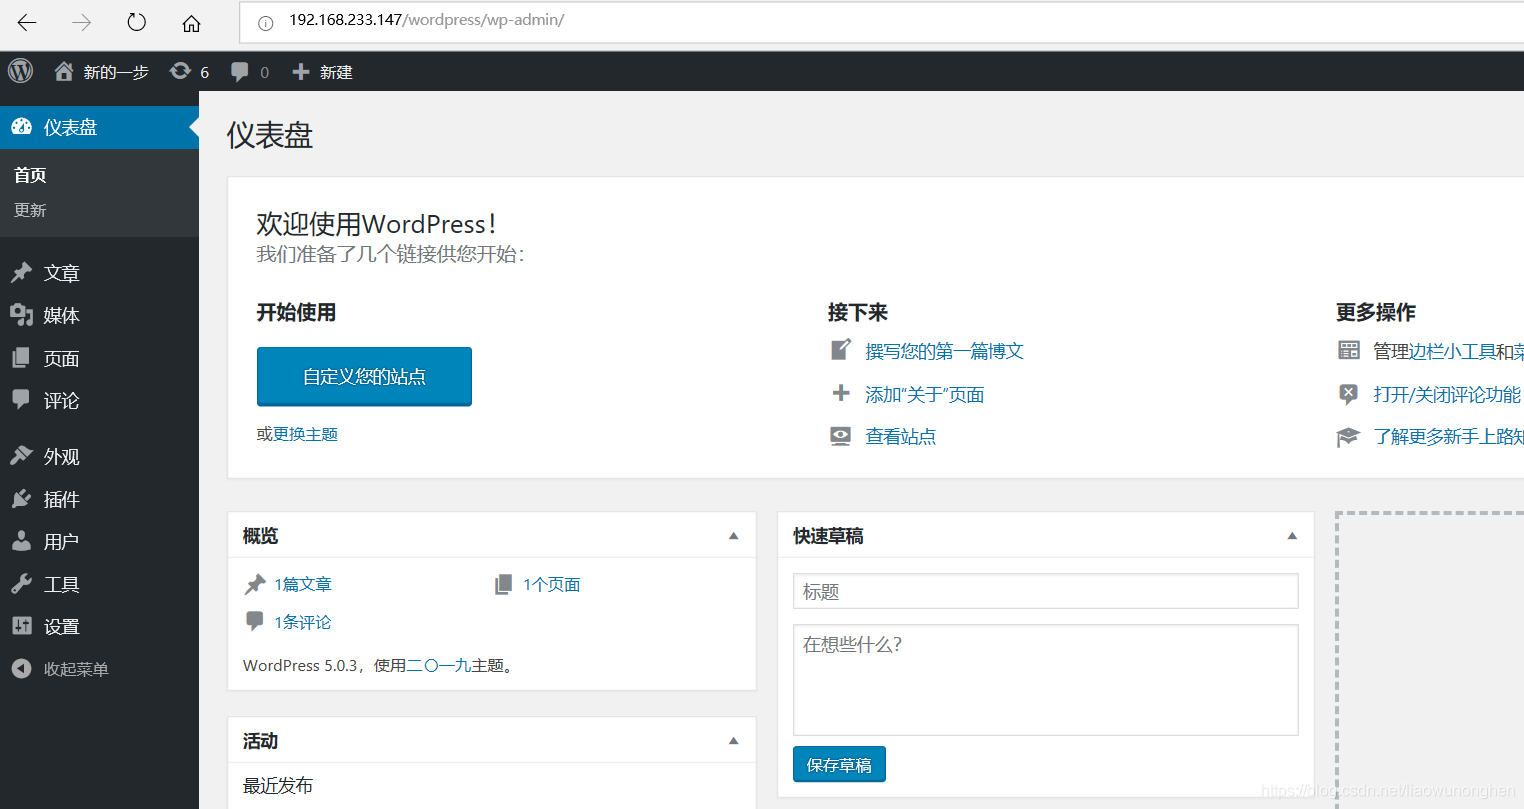Open the WordPress logo menu
This screenshot has height=809, width=1524.
tap(21, 71)
